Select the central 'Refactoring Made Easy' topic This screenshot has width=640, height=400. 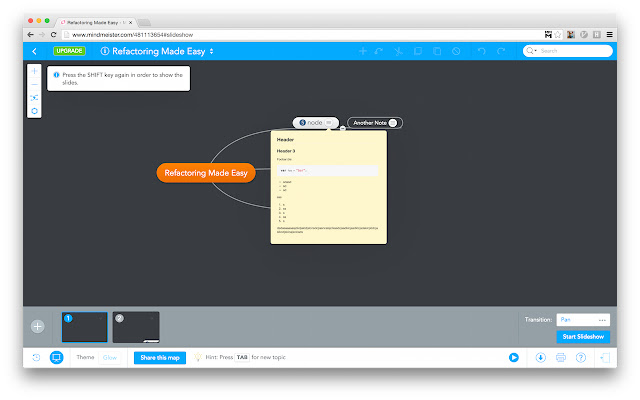pos(206,173)
